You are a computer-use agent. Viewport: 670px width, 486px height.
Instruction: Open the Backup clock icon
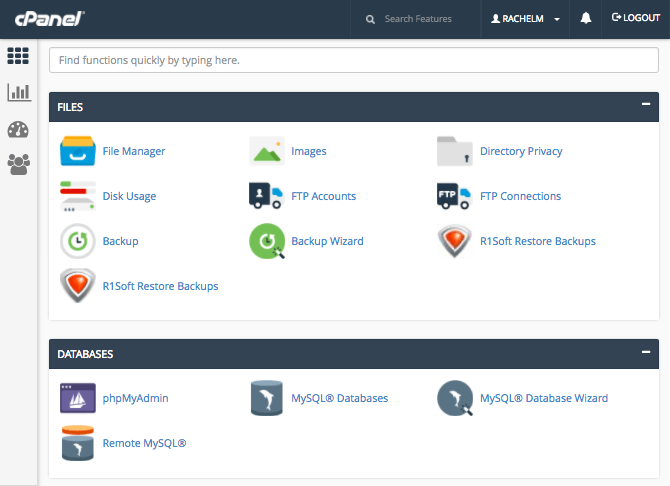tap(78, 241)
